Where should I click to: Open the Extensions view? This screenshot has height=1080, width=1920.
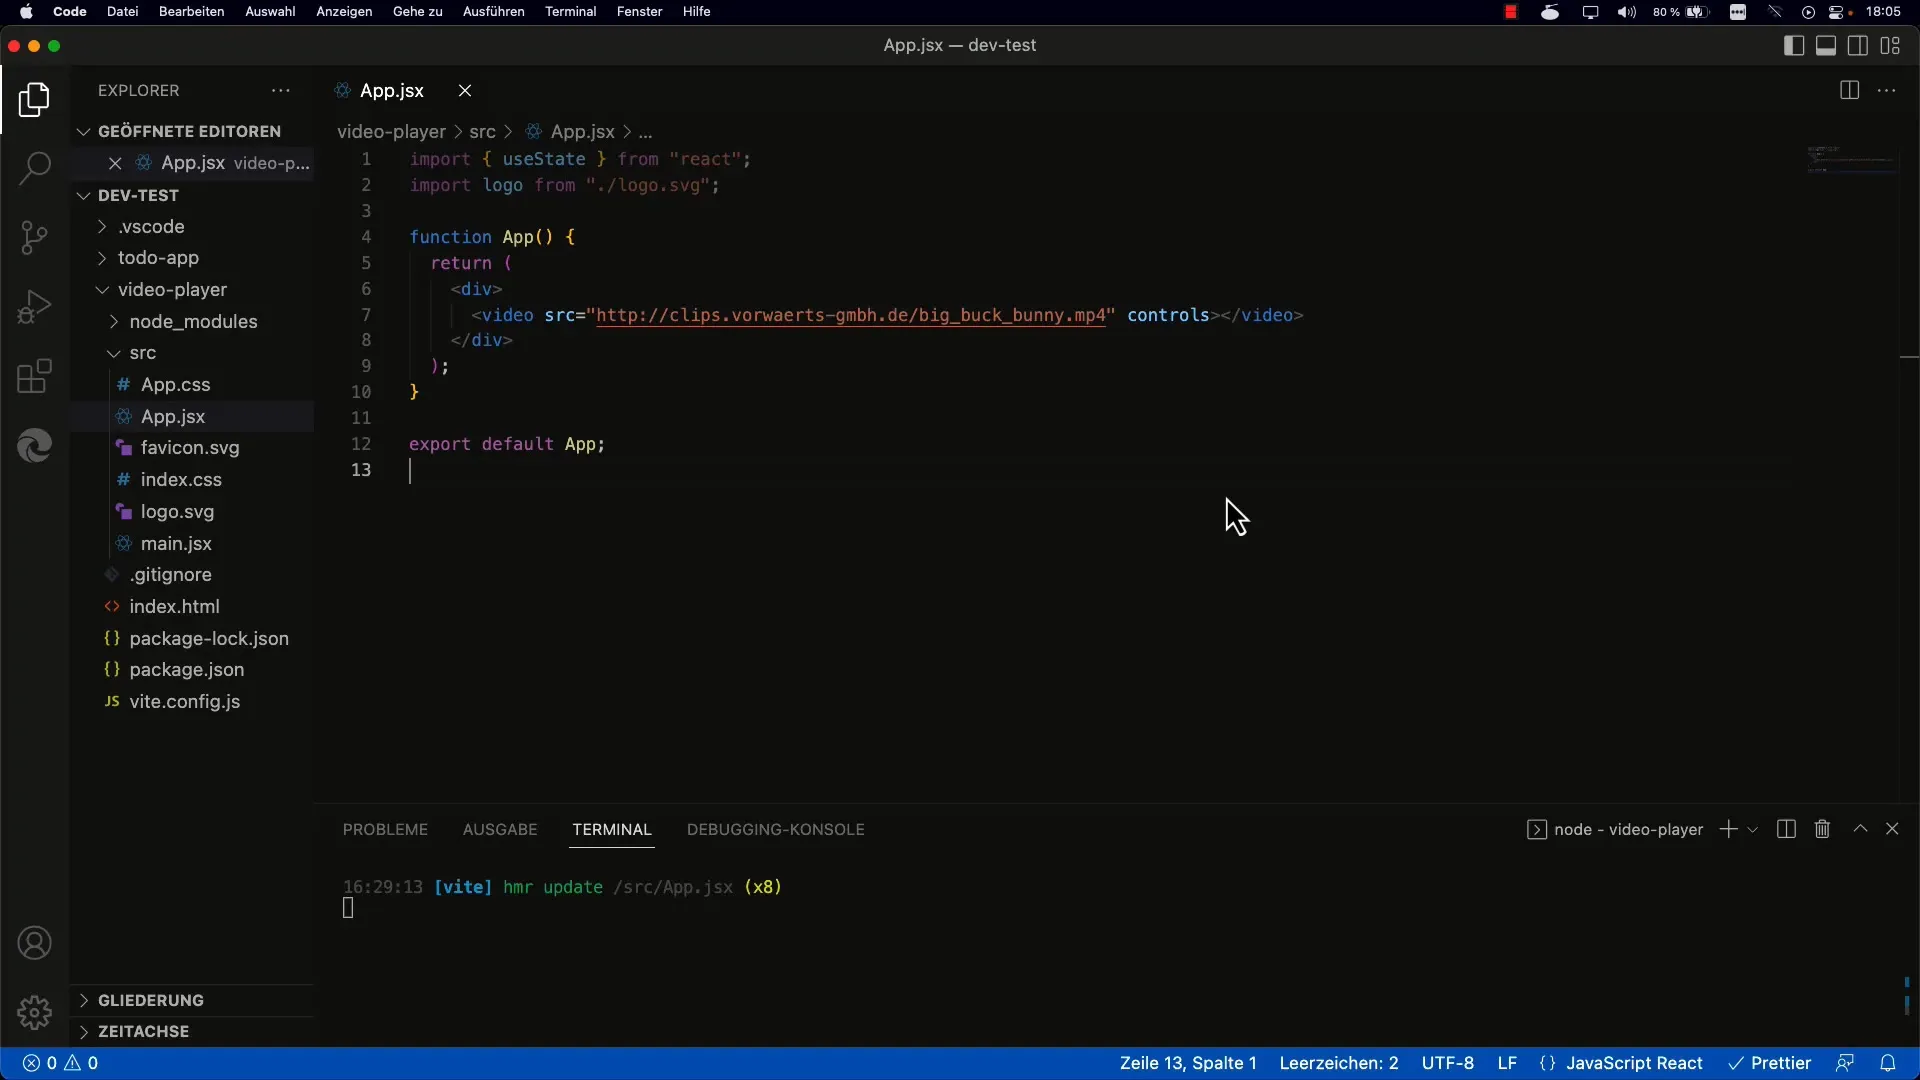(34, 377)
